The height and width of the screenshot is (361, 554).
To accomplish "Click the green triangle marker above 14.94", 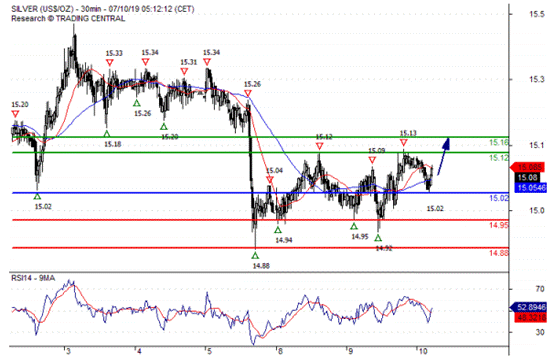I will click(x=278, y=230).
